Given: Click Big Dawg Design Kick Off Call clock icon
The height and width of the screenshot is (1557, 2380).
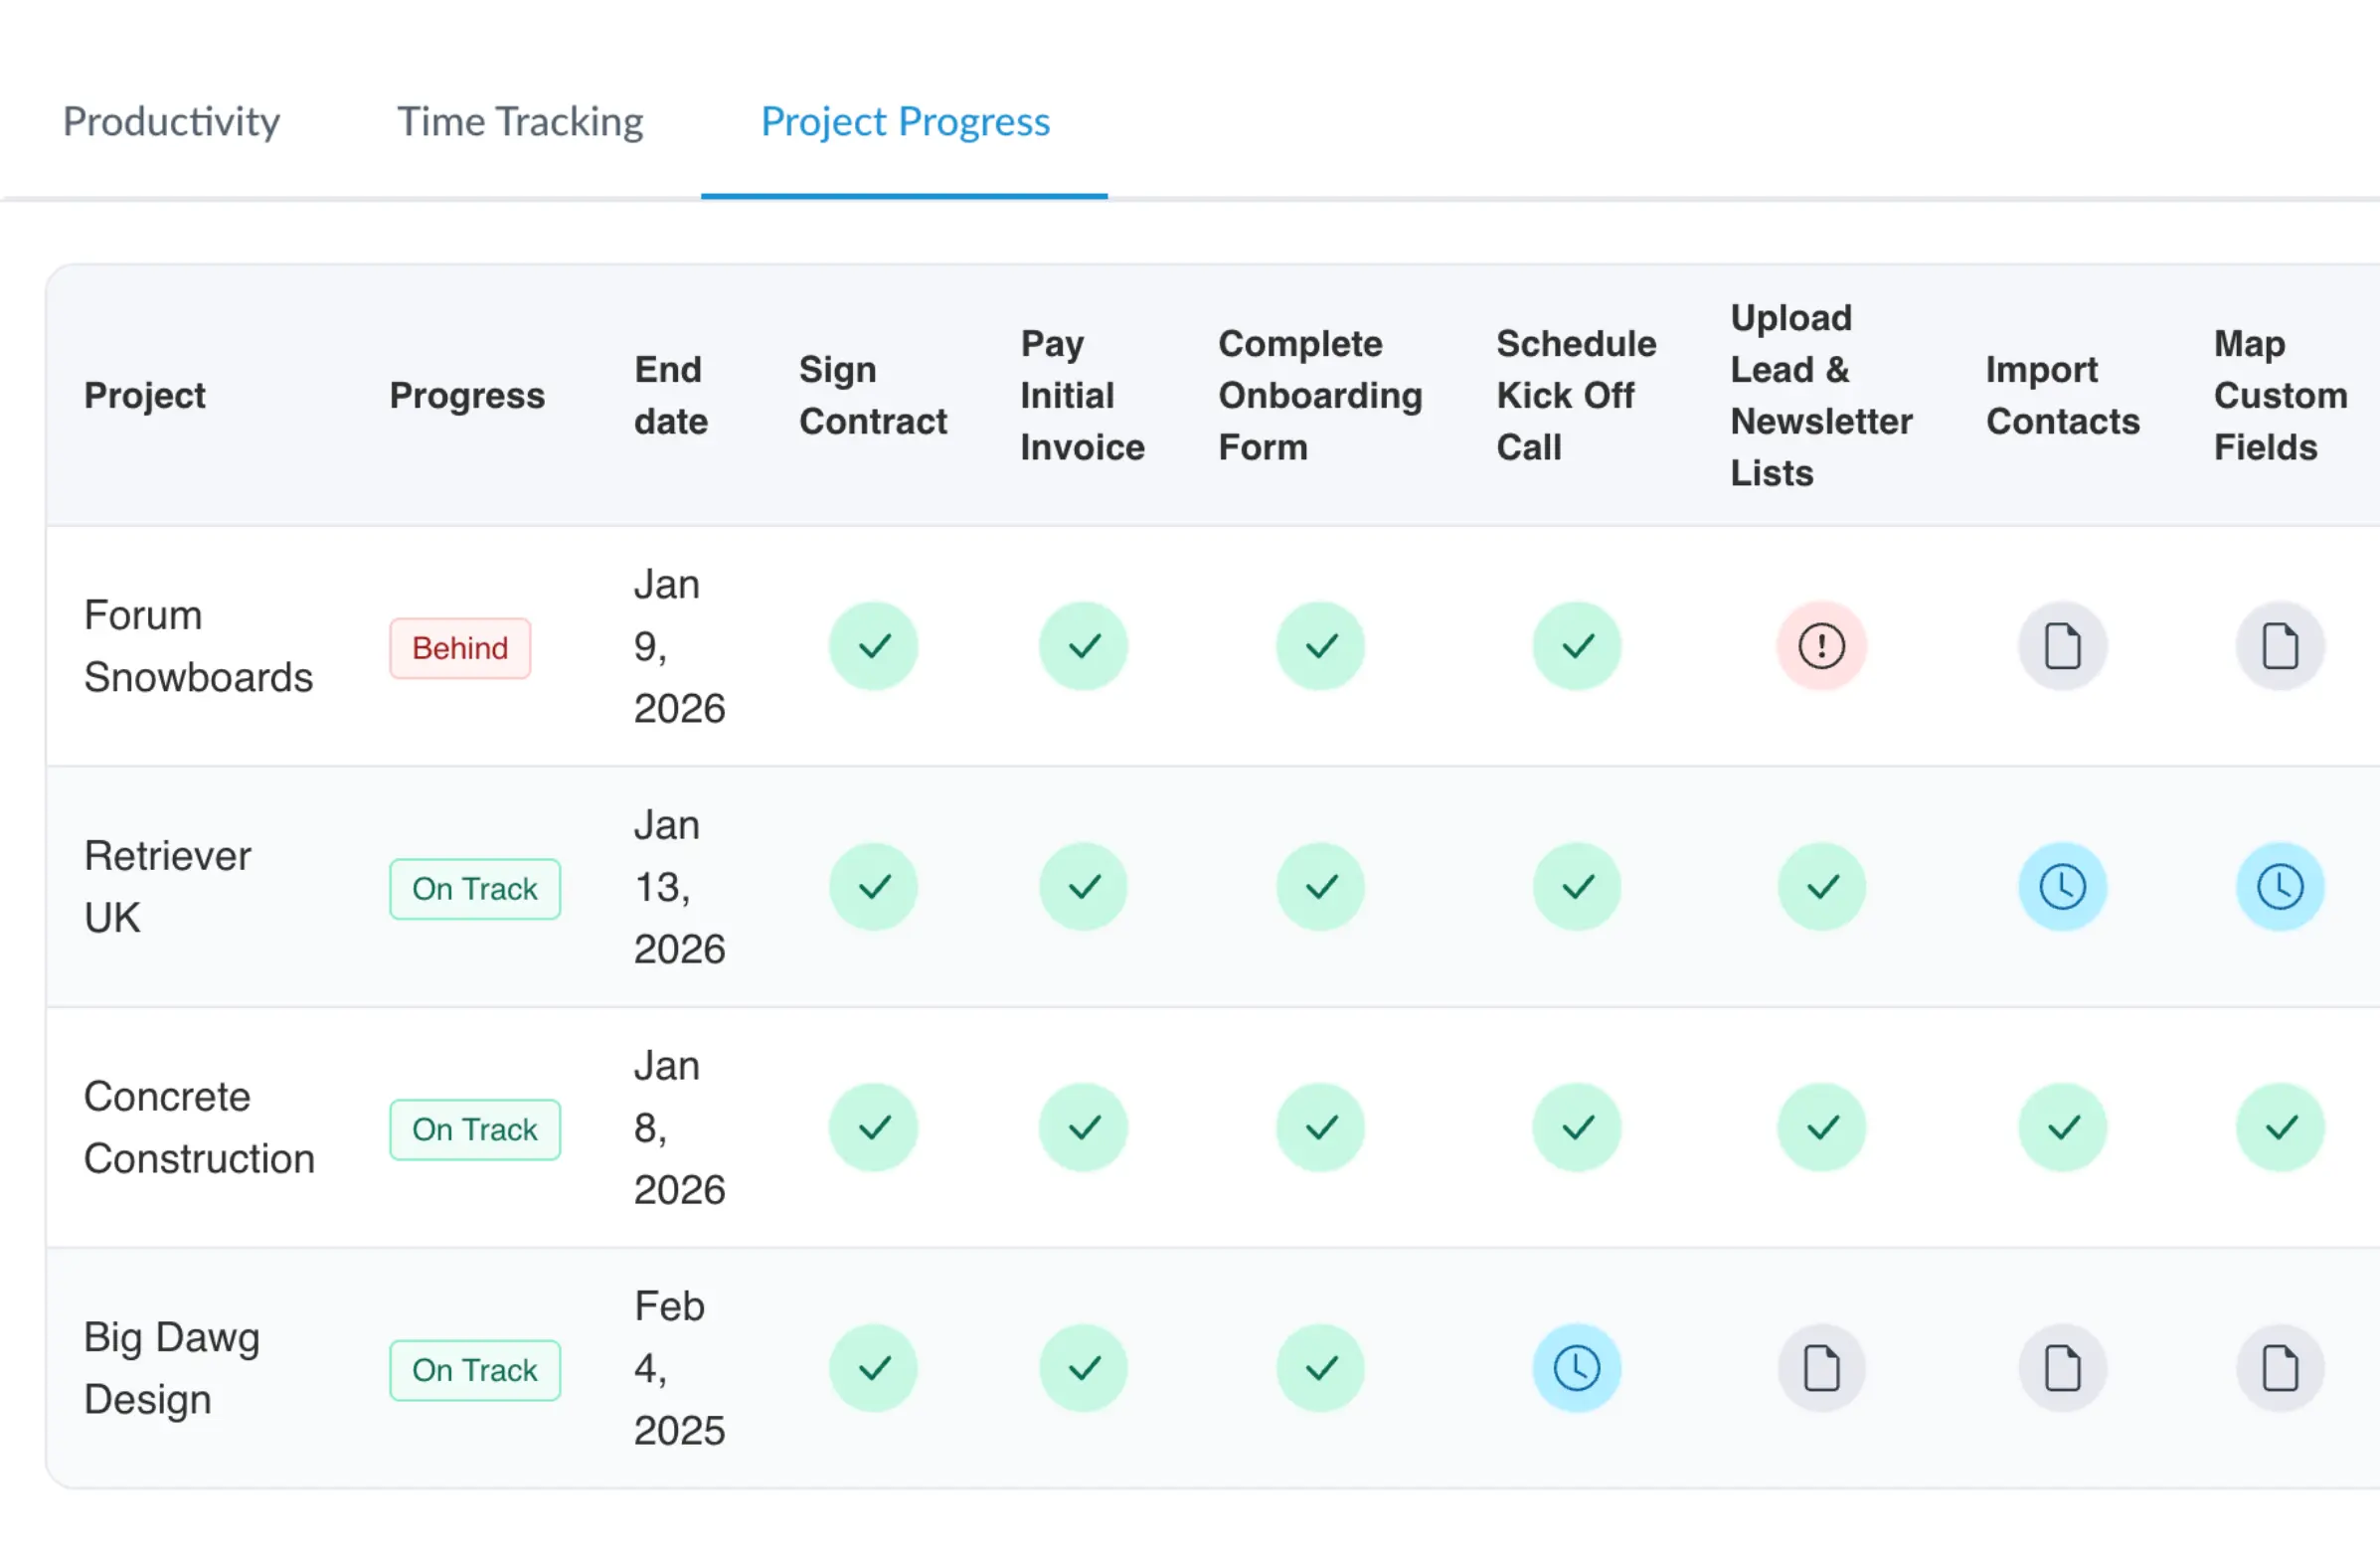Looking at the screenshot, I should tap(1576, 1368).
